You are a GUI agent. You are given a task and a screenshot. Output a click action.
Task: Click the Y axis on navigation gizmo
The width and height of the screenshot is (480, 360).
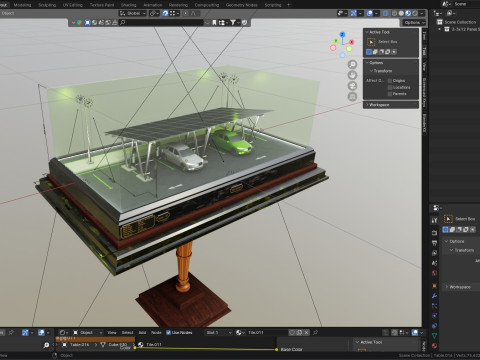click(336, 41)
